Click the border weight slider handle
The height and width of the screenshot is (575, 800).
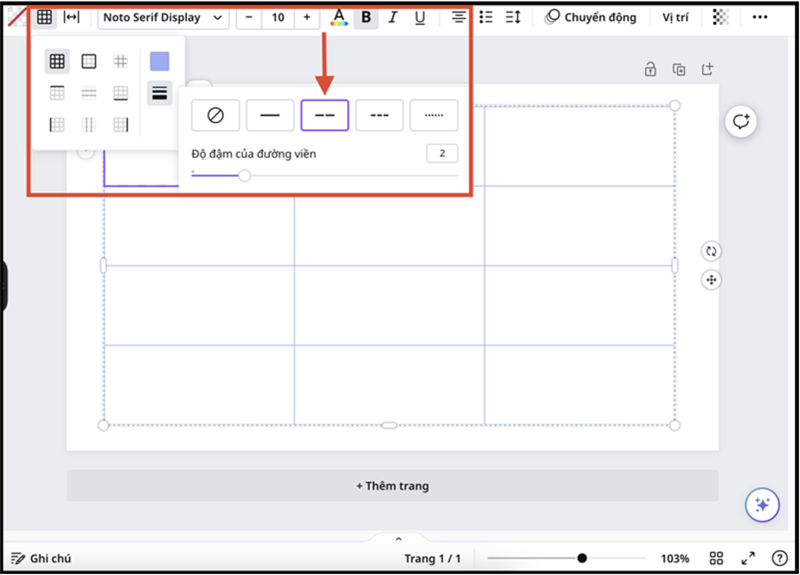pyautogui.click(x=244, y=175)
